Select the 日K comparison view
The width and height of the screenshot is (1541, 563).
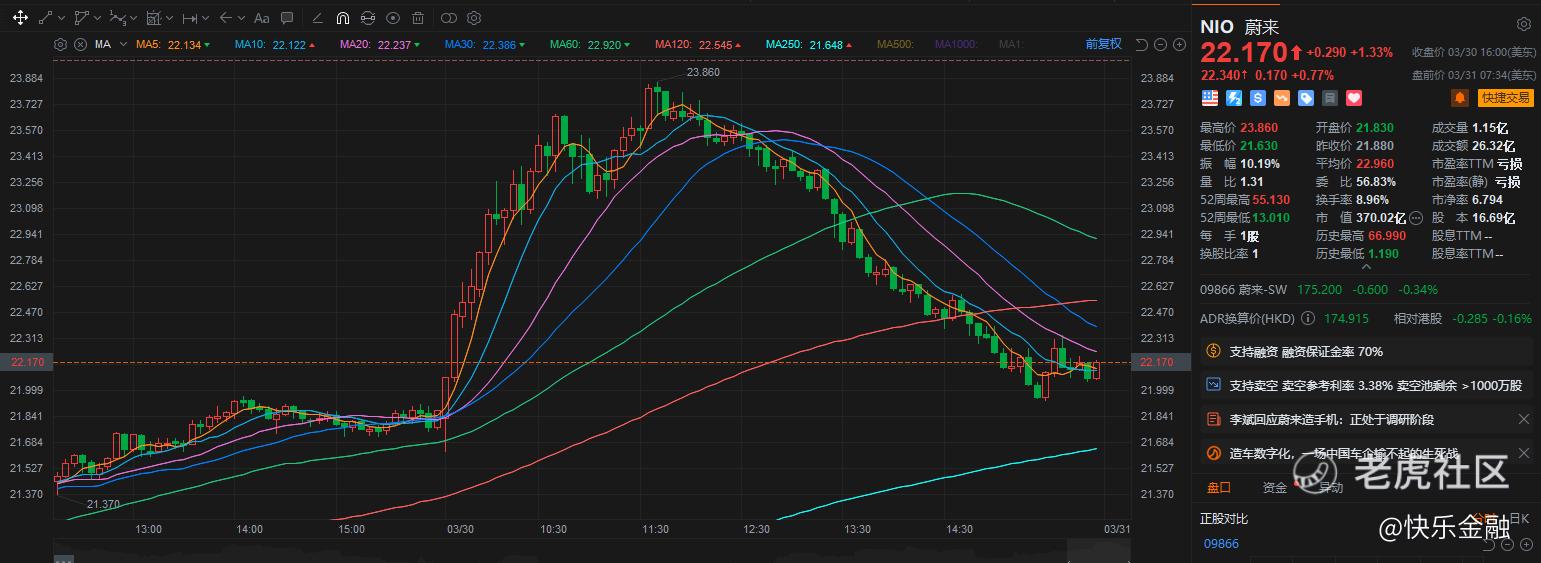1520,518
